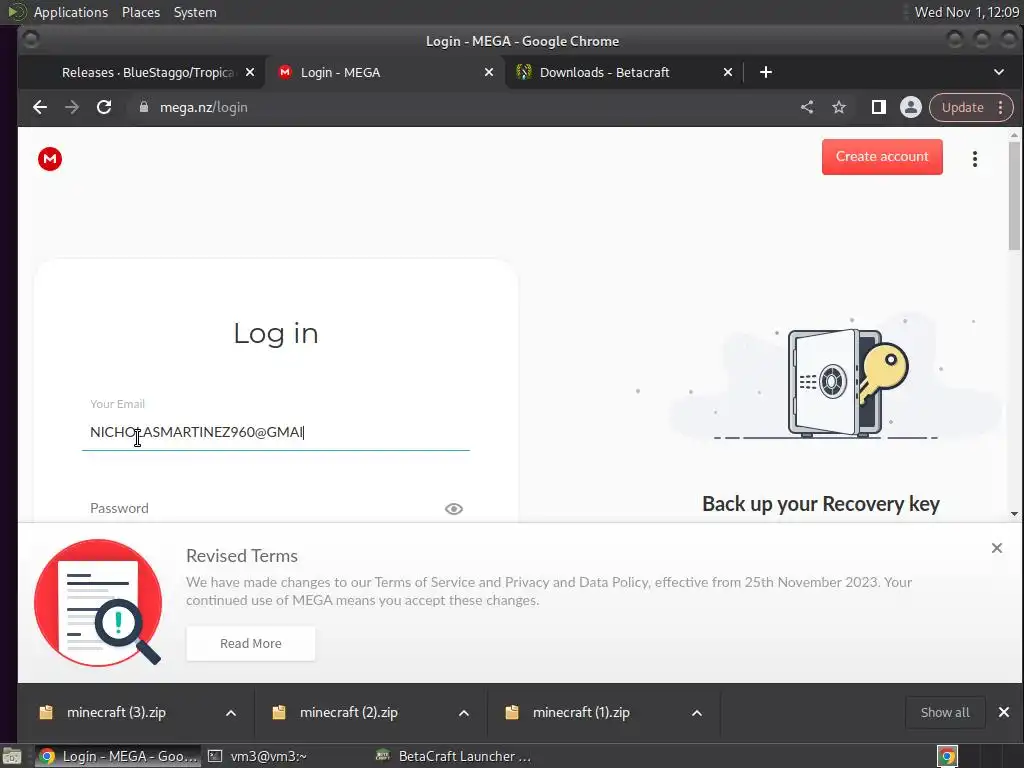Click the minecraft (1).zip file icon
This screenshot has width=1024, height=768.
512,712
